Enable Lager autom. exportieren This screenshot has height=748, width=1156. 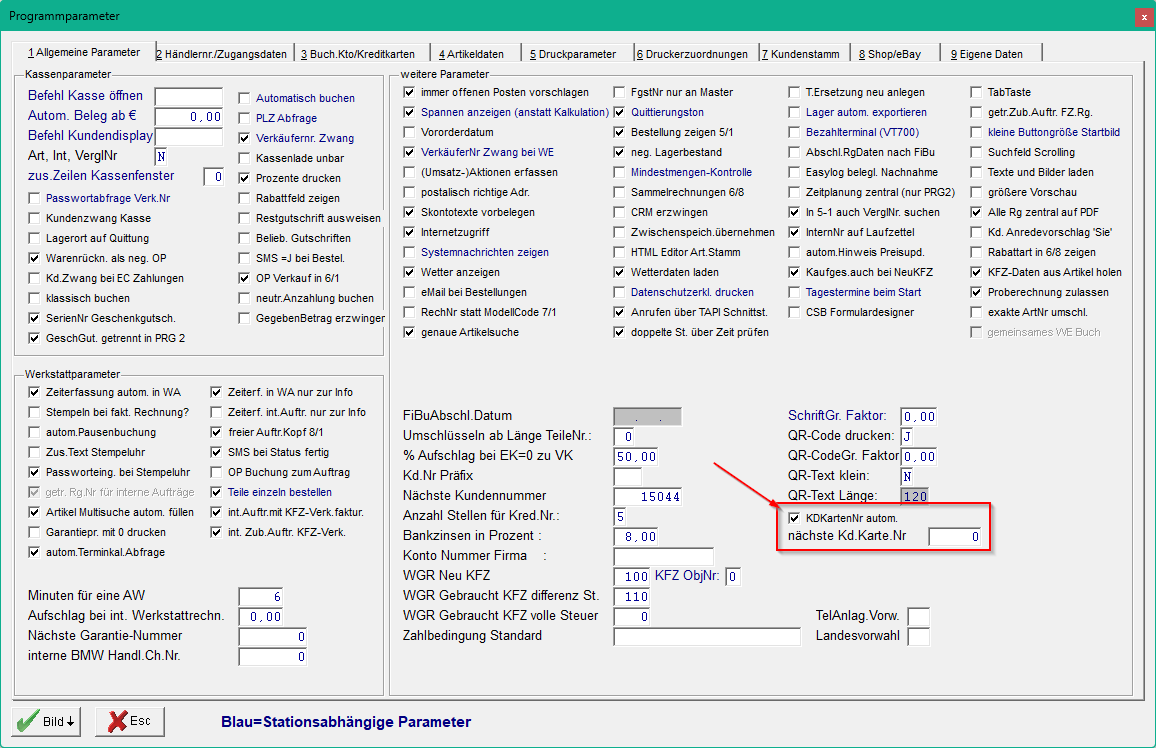(794, 112)
